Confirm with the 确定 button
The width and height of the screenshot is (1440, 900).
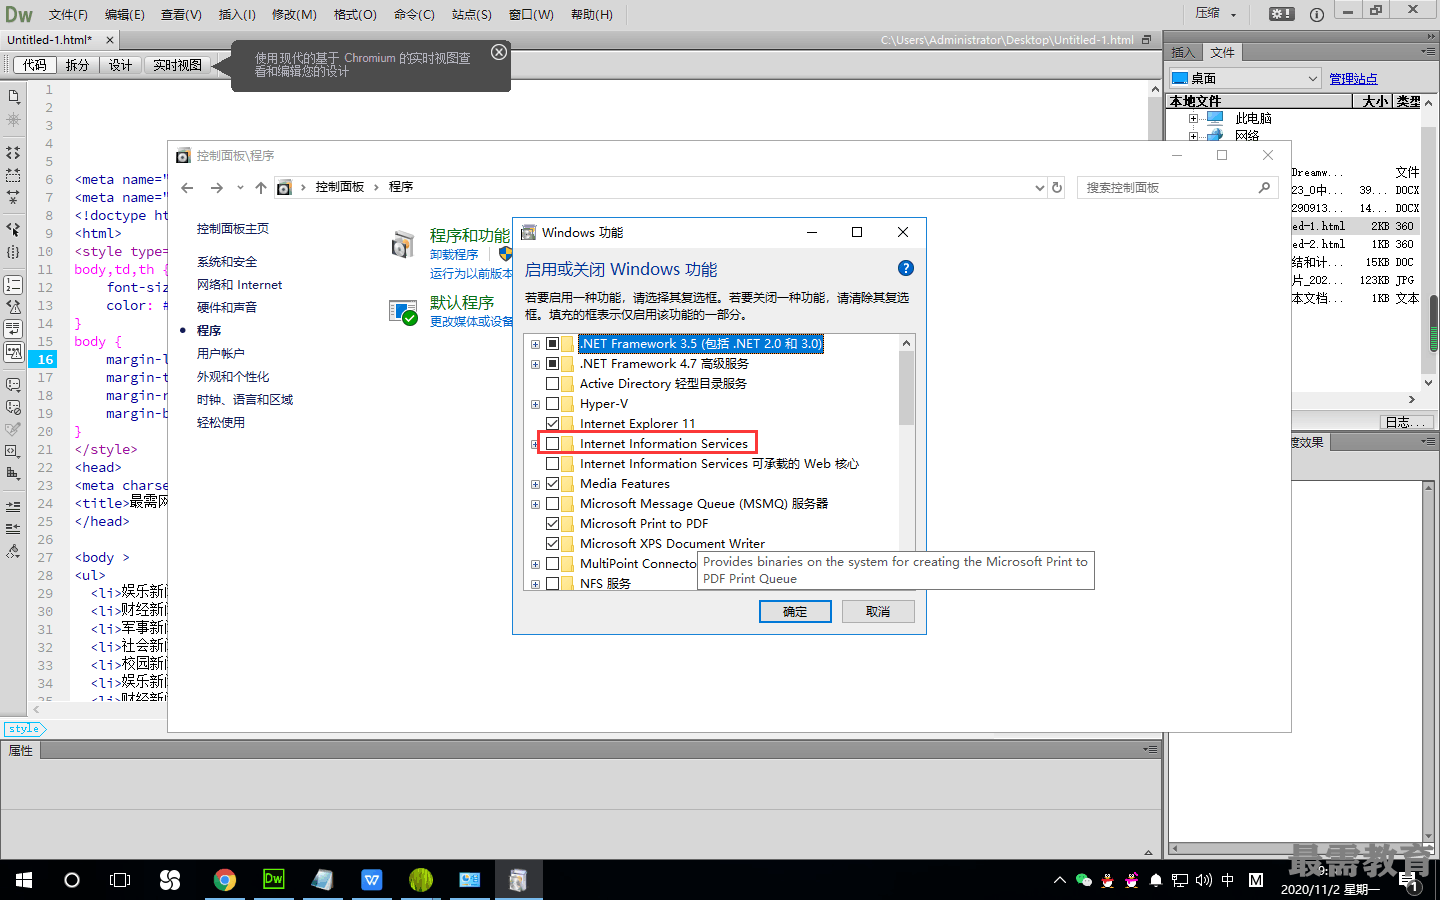click(x=795, y=612)
